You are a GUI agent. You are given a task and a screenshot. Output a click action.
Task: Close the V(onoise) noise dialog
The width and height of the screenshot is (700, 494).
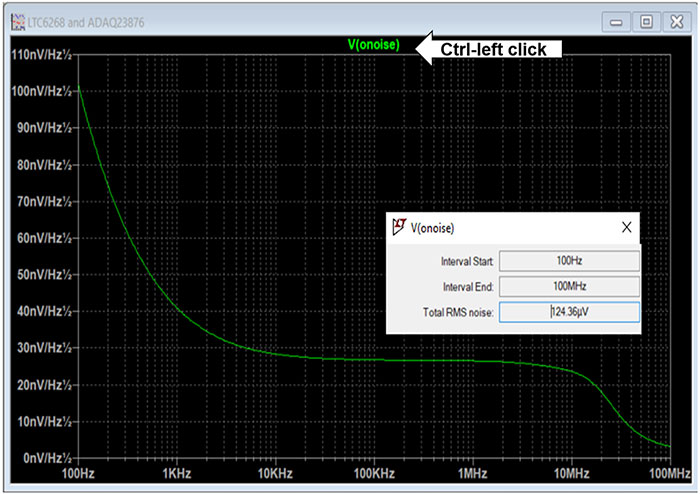pyautogui.click(x=627, y=227)
